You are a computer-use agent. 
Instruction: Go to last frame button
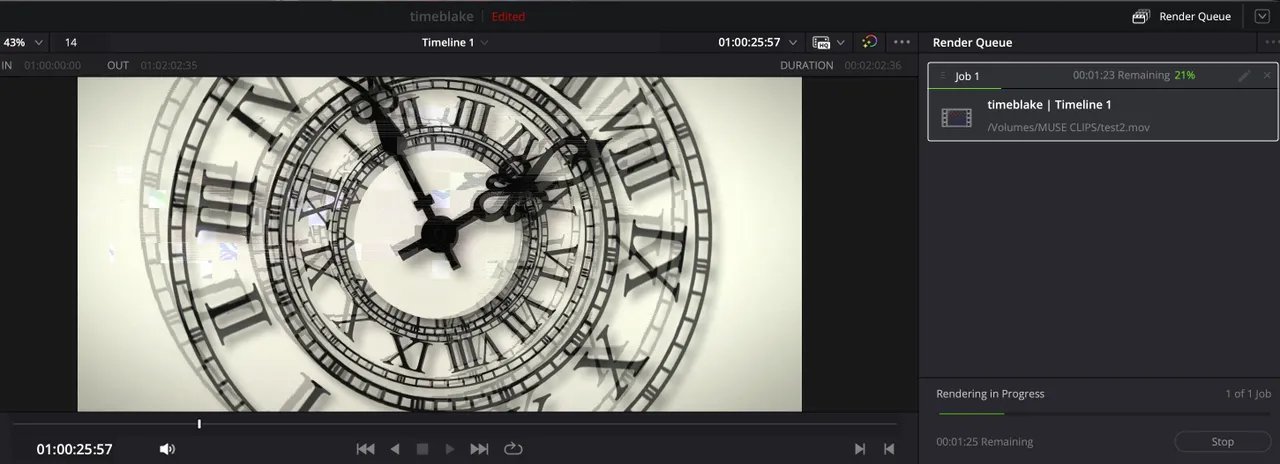click(x=479, y=449)
